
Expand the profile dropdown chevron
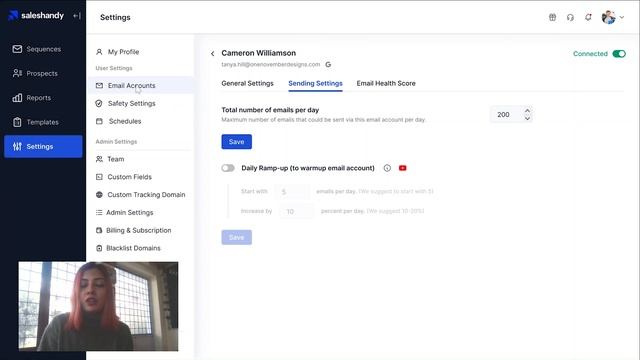click(x=622, y=18)
